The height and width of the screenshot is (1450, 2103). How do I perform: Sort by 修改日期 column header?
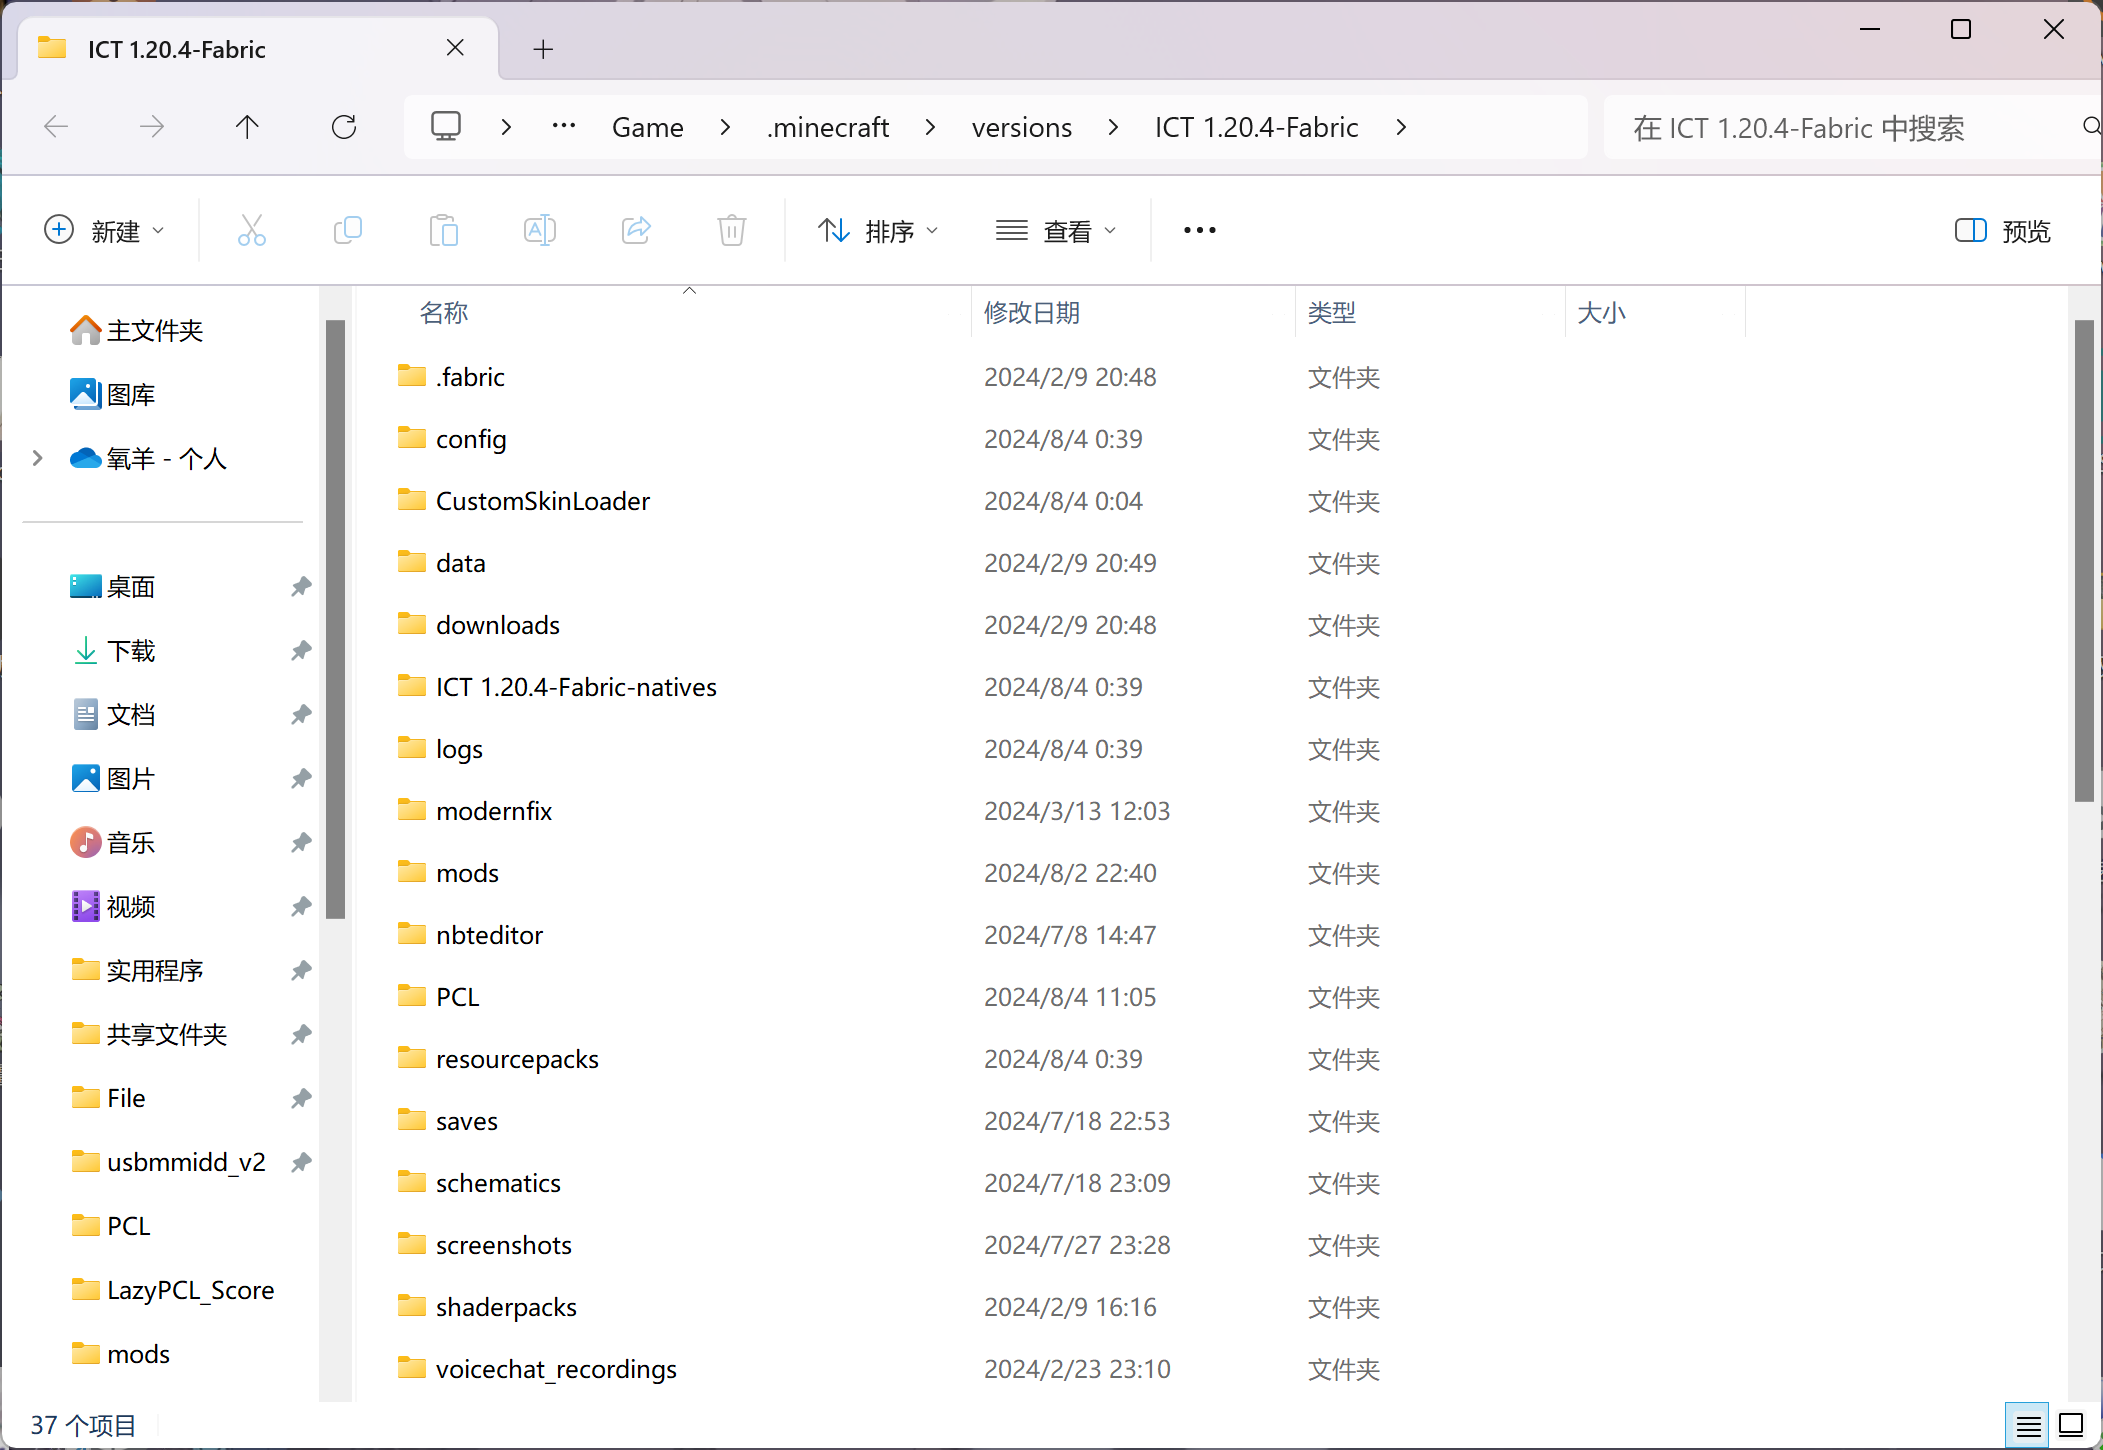click(x=1032, y=313)
